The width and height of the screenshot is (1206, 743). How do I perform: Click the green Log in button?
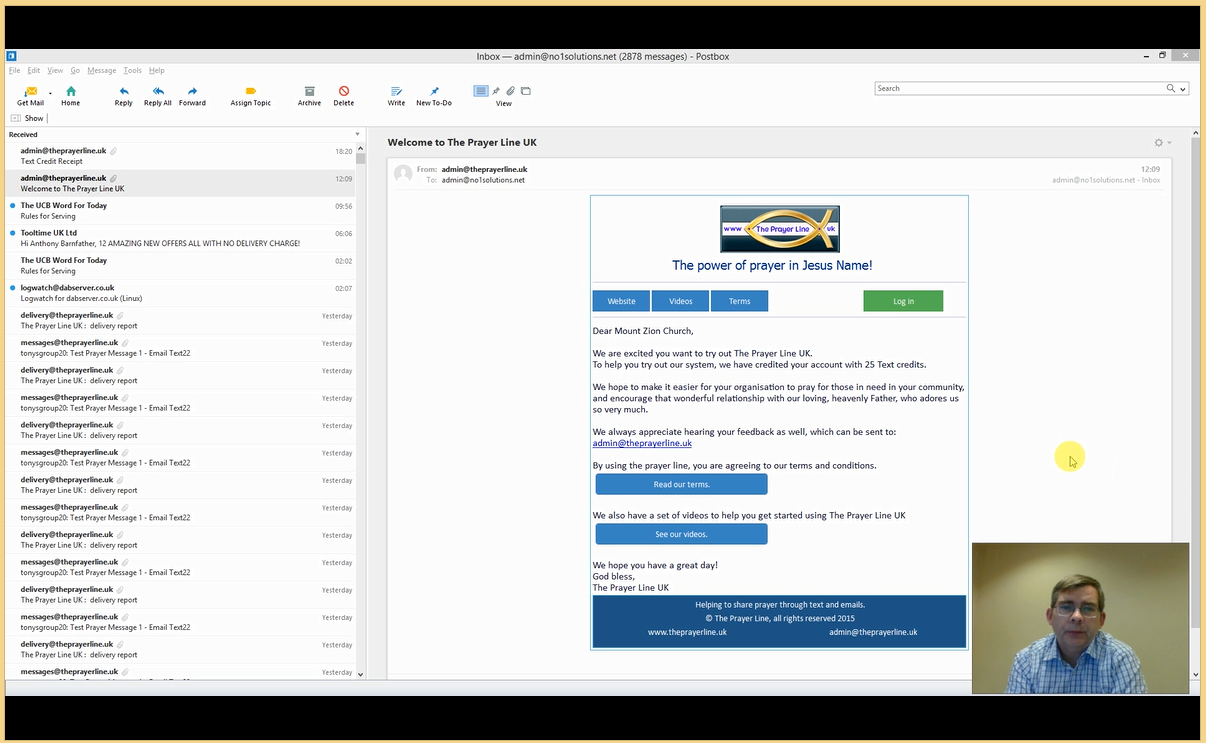903,301
